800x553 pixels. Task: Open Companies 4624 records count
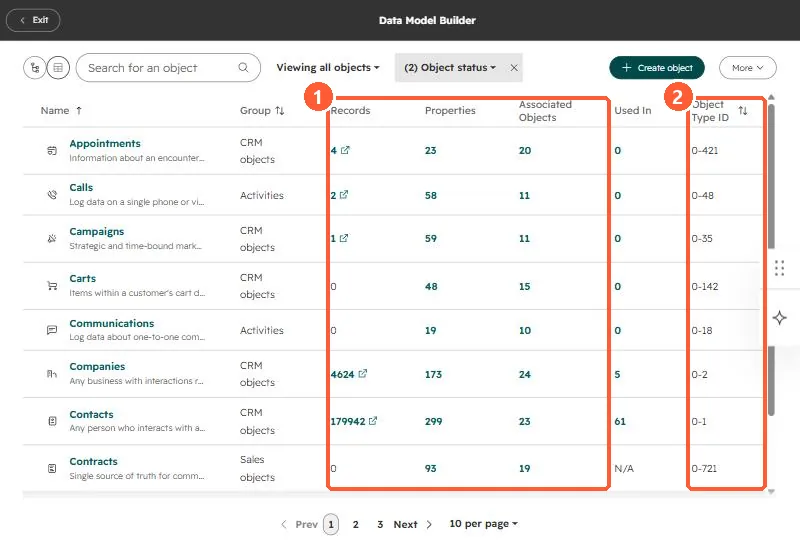click(342, 374)
